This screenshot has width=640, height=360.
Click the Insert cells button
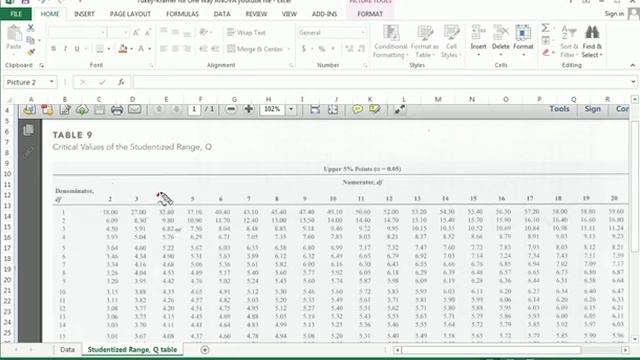(x=478, y=40)
